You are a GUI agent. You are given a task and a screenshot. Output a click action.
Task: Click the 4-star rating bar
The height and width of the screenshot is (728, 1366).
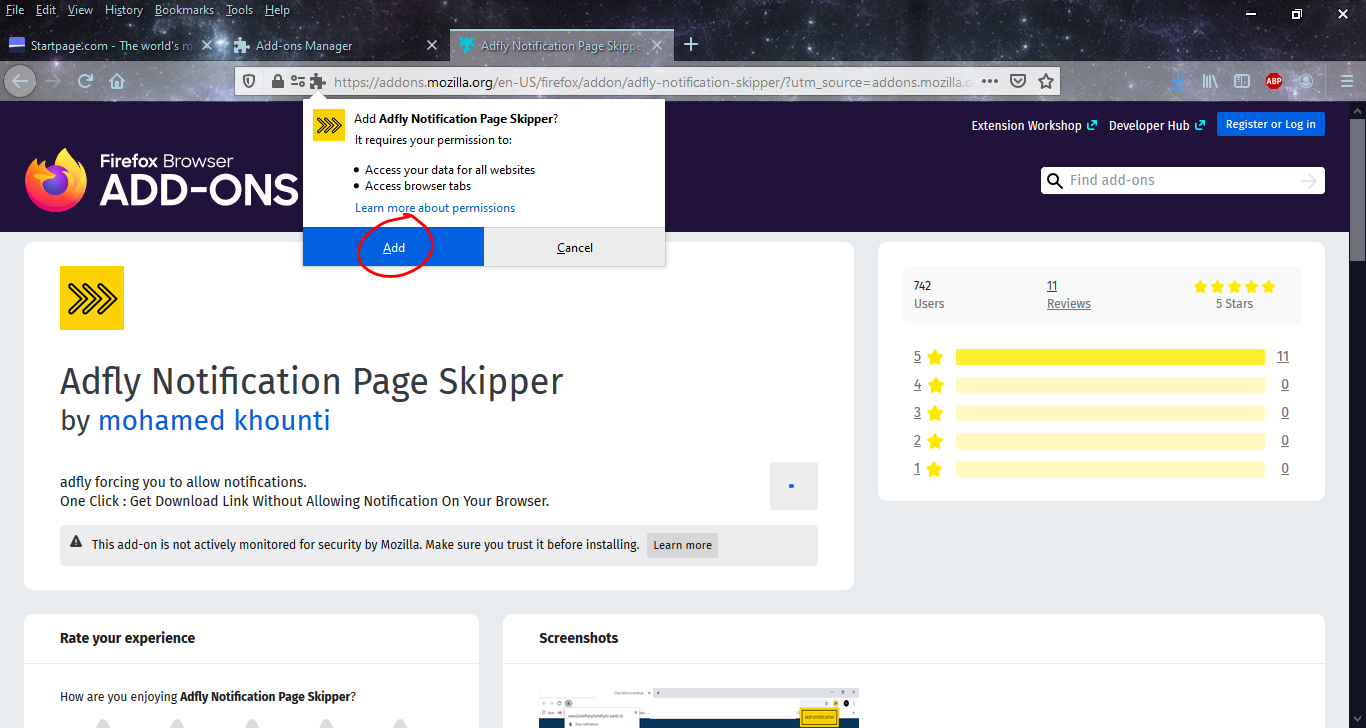[1110, 385]
